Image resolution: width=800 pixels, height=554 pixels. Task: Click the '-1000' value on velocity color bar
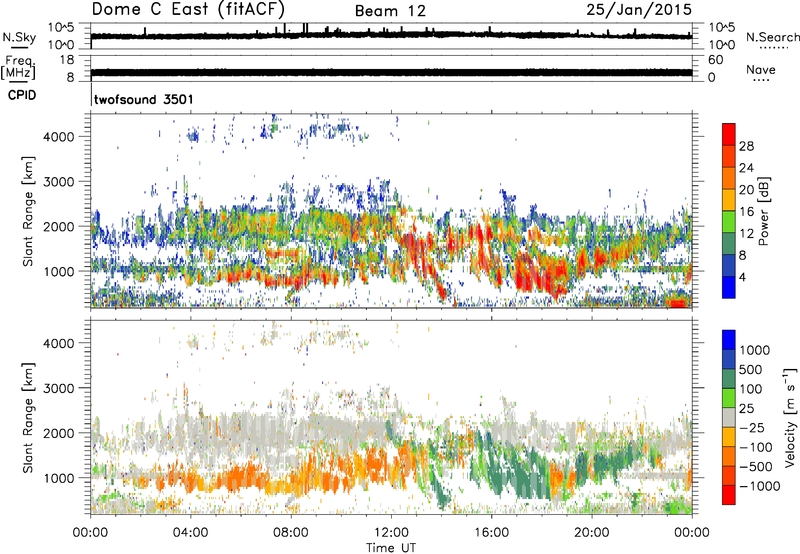[759, 486]
